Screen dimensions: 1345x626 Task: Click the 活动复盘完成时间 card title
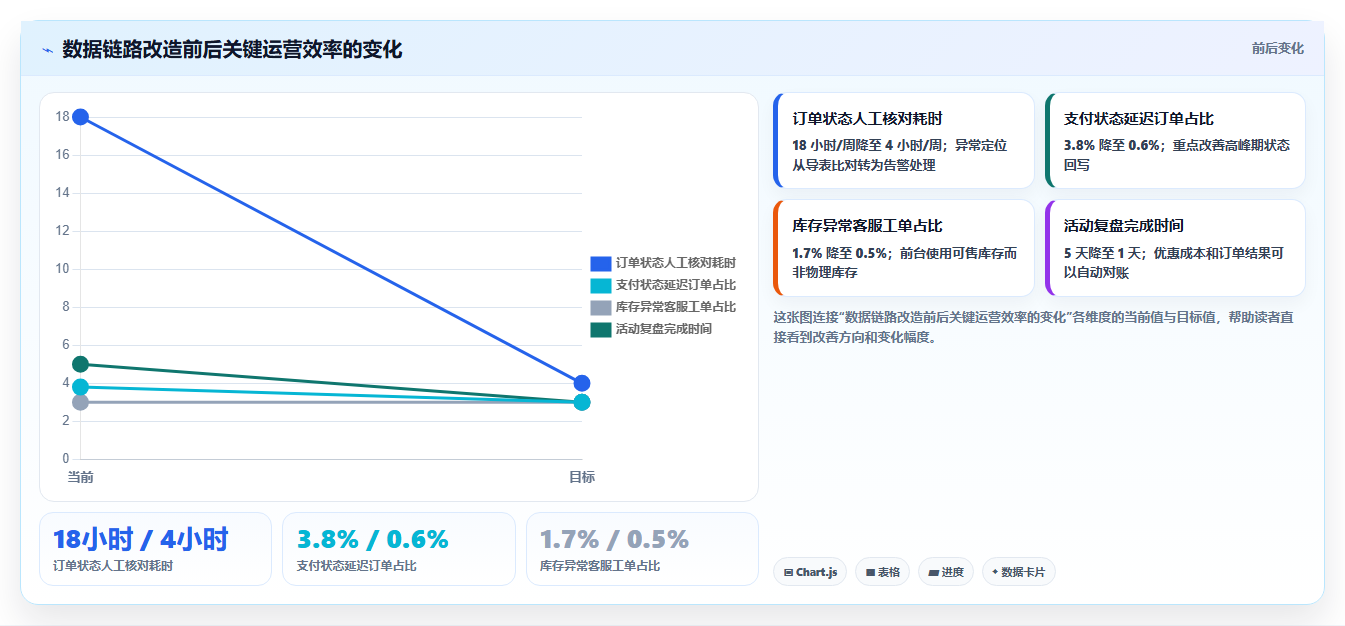point(1124,226)
